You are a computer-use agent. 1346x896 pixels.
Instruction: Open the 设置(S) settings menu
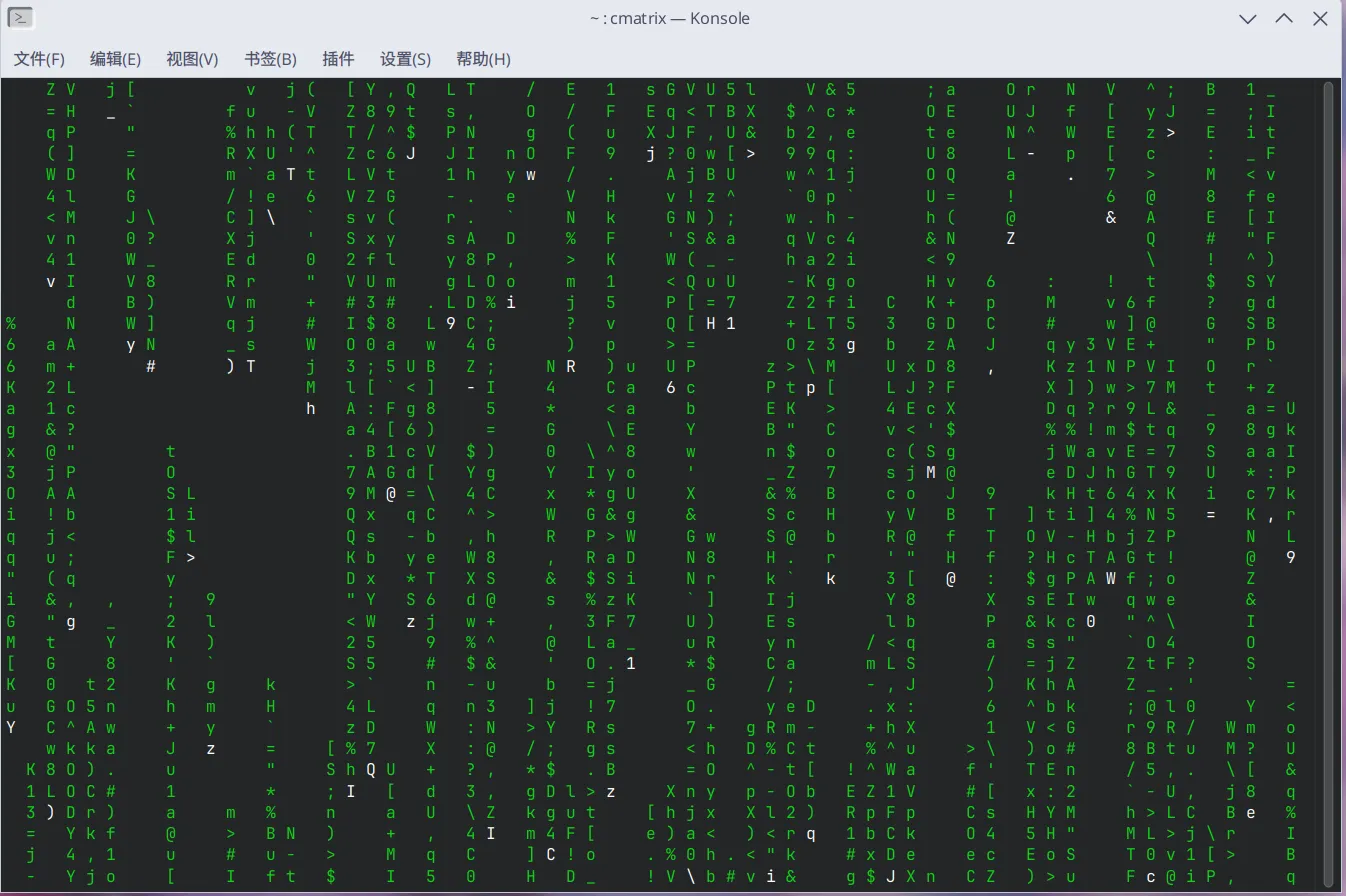[x=405, y=59]
